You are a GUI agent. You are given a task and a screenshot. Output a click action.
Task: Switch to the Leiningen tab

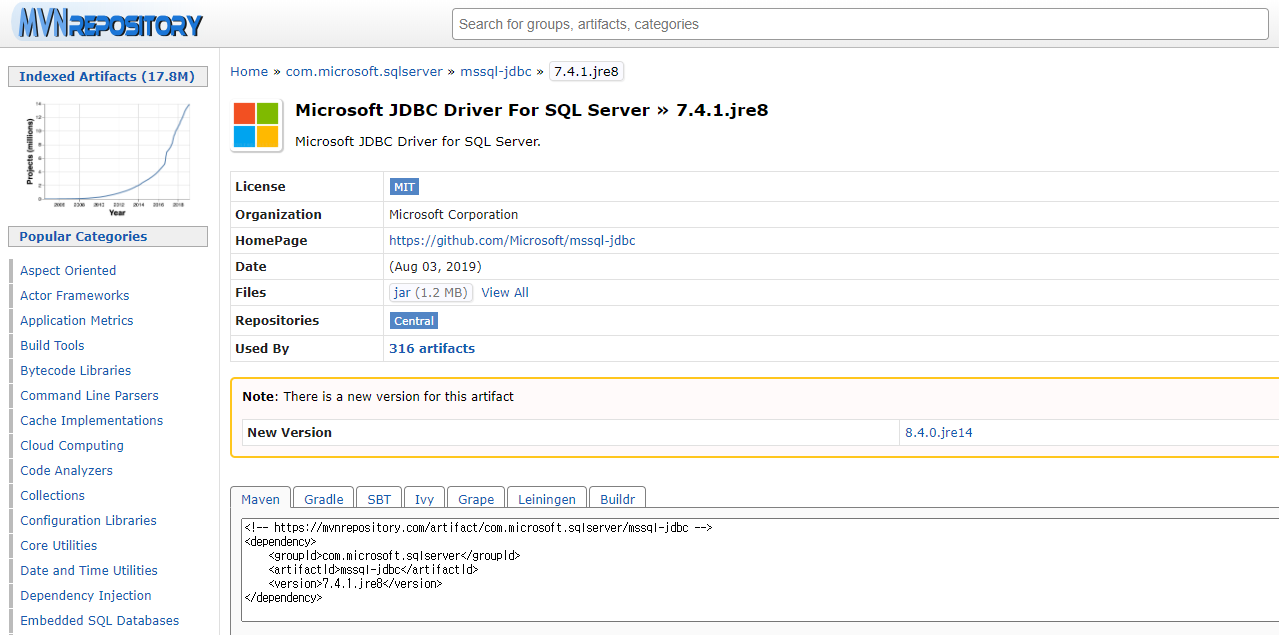click(547, 499)
